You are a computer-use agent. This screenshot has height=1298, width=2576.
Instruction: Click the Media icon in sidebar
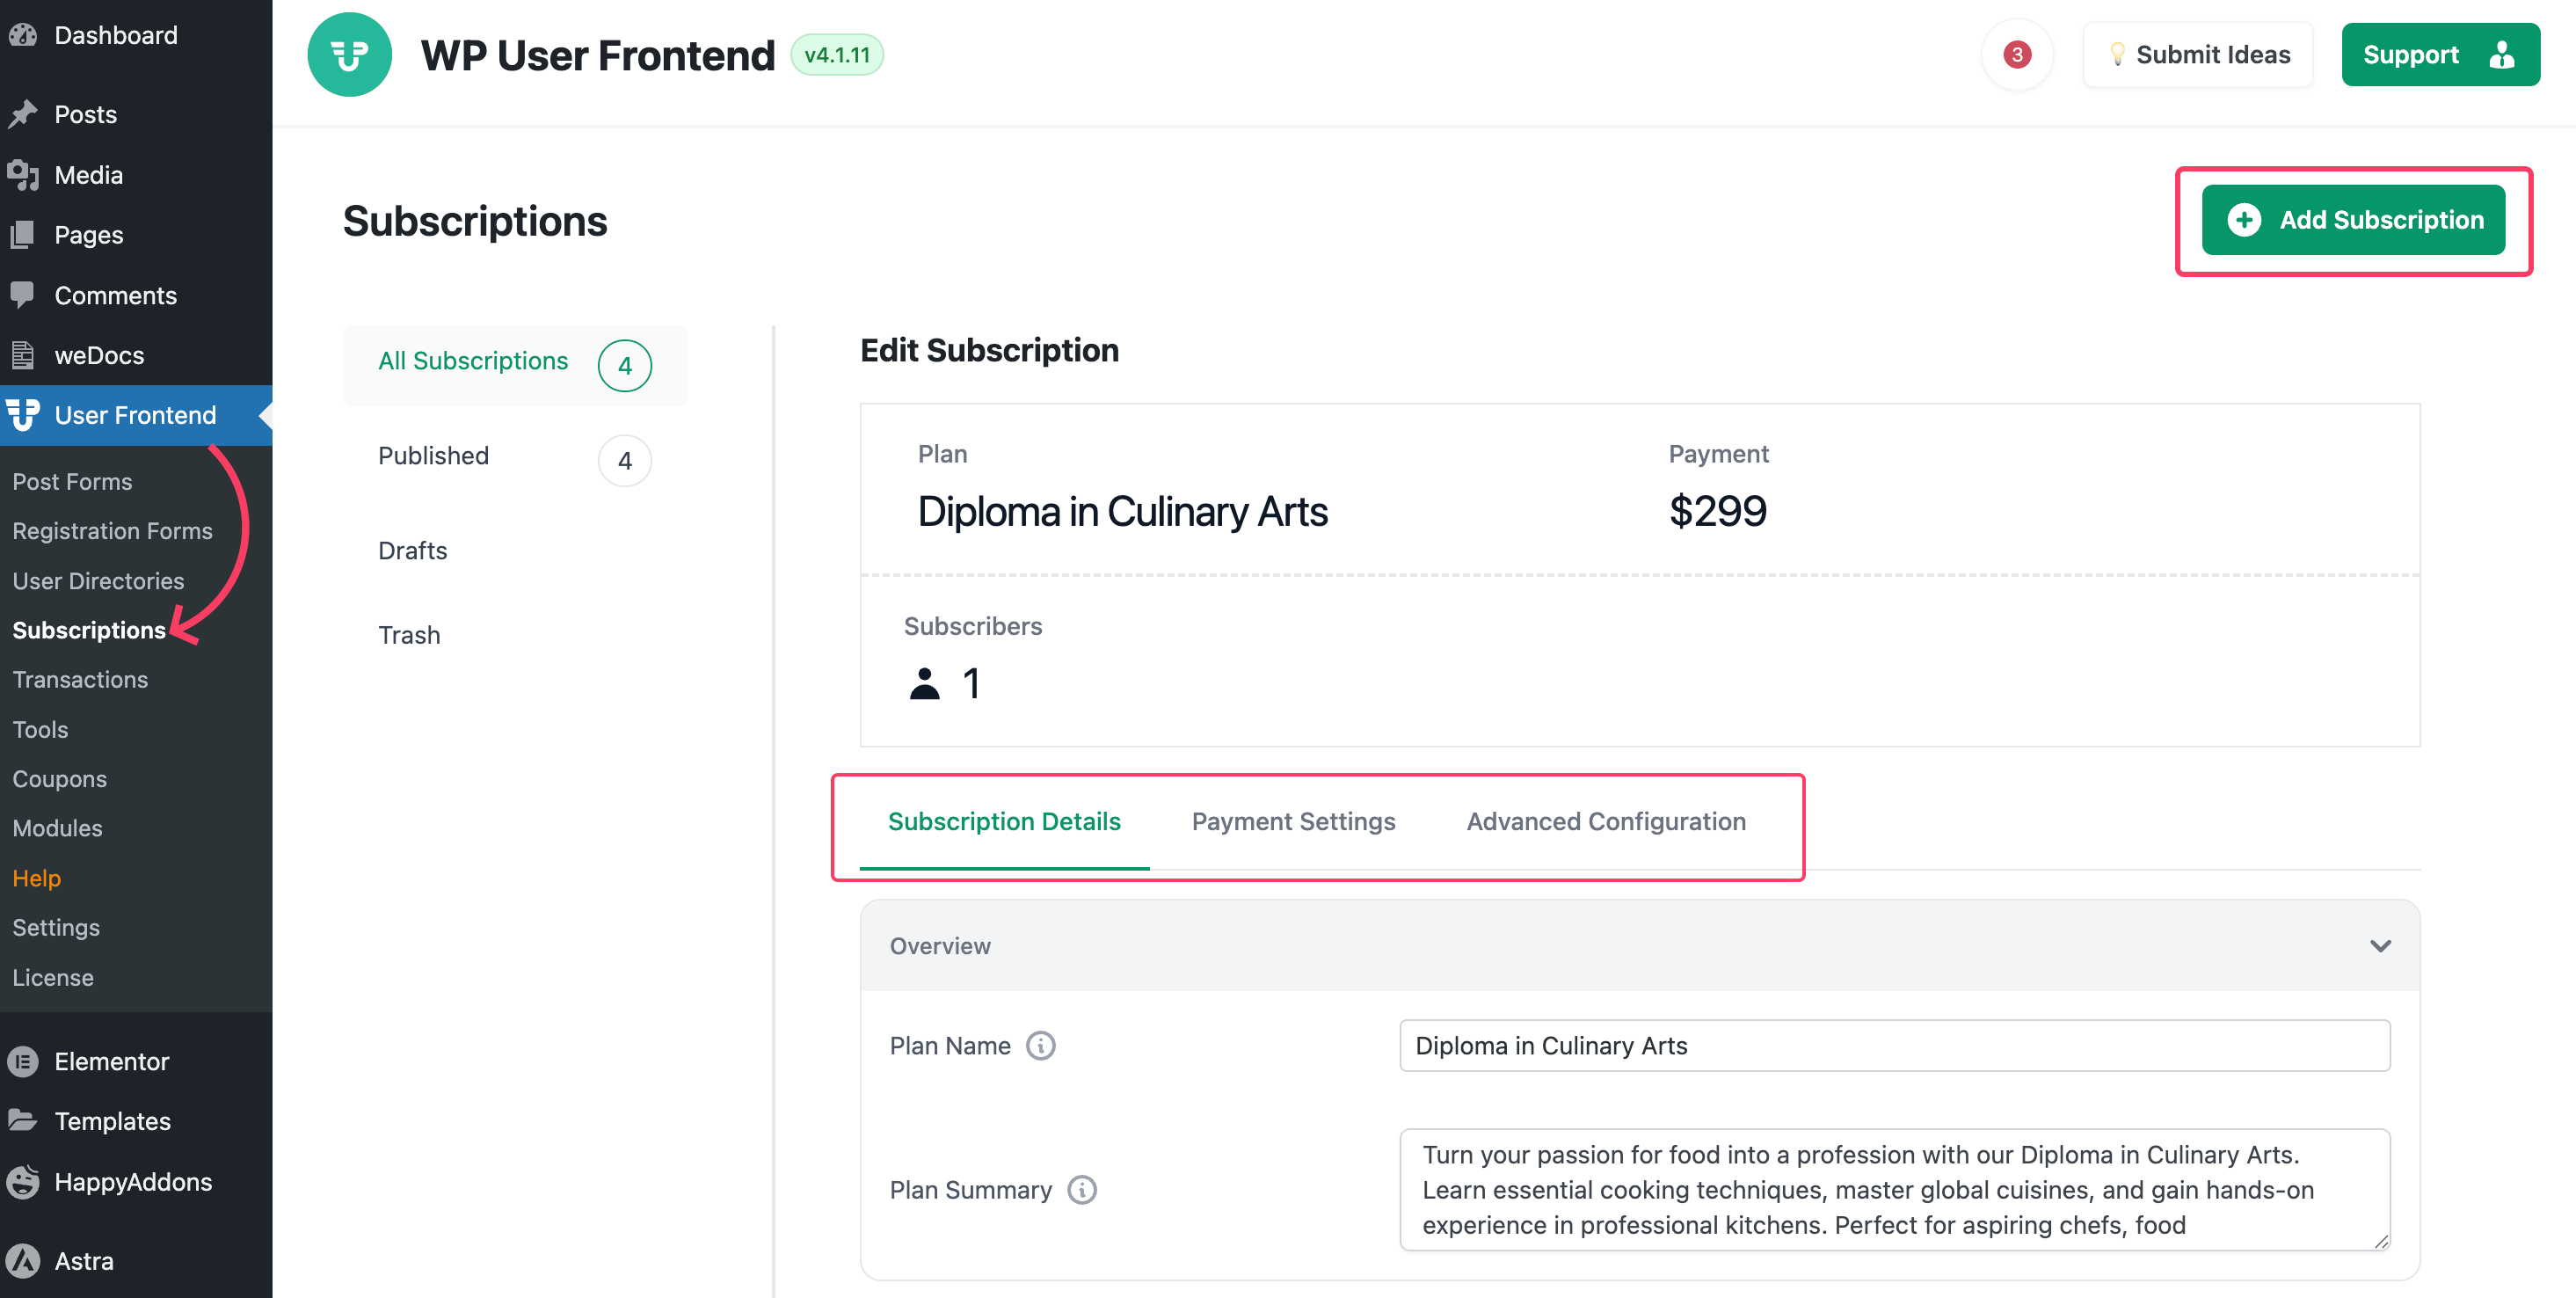click(x=23, y=175)
